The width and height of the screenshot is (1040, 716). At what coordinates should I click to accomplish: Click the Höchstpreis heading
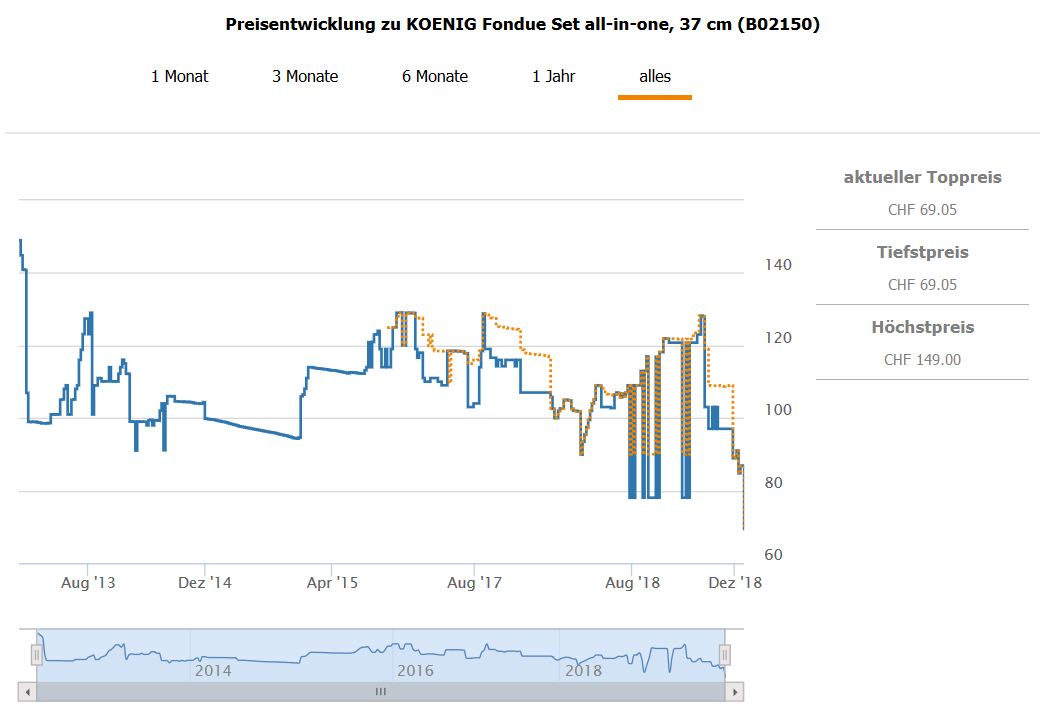click(923, 327)
